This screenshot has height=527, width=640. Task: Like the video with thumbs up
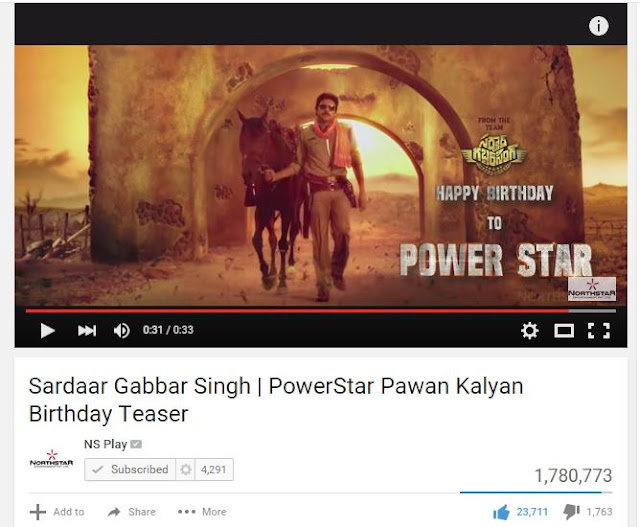502,512
